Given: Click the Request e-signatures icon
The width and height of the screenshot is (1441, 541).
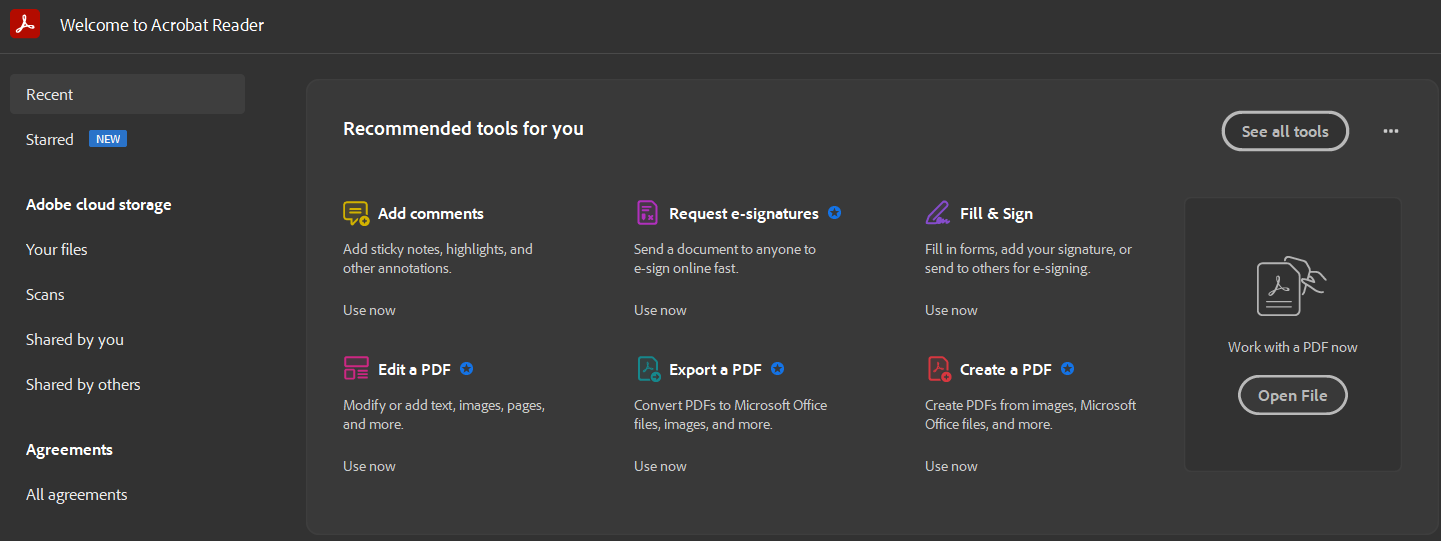Looking at the screenshot, I should click(x=647, y=213).
